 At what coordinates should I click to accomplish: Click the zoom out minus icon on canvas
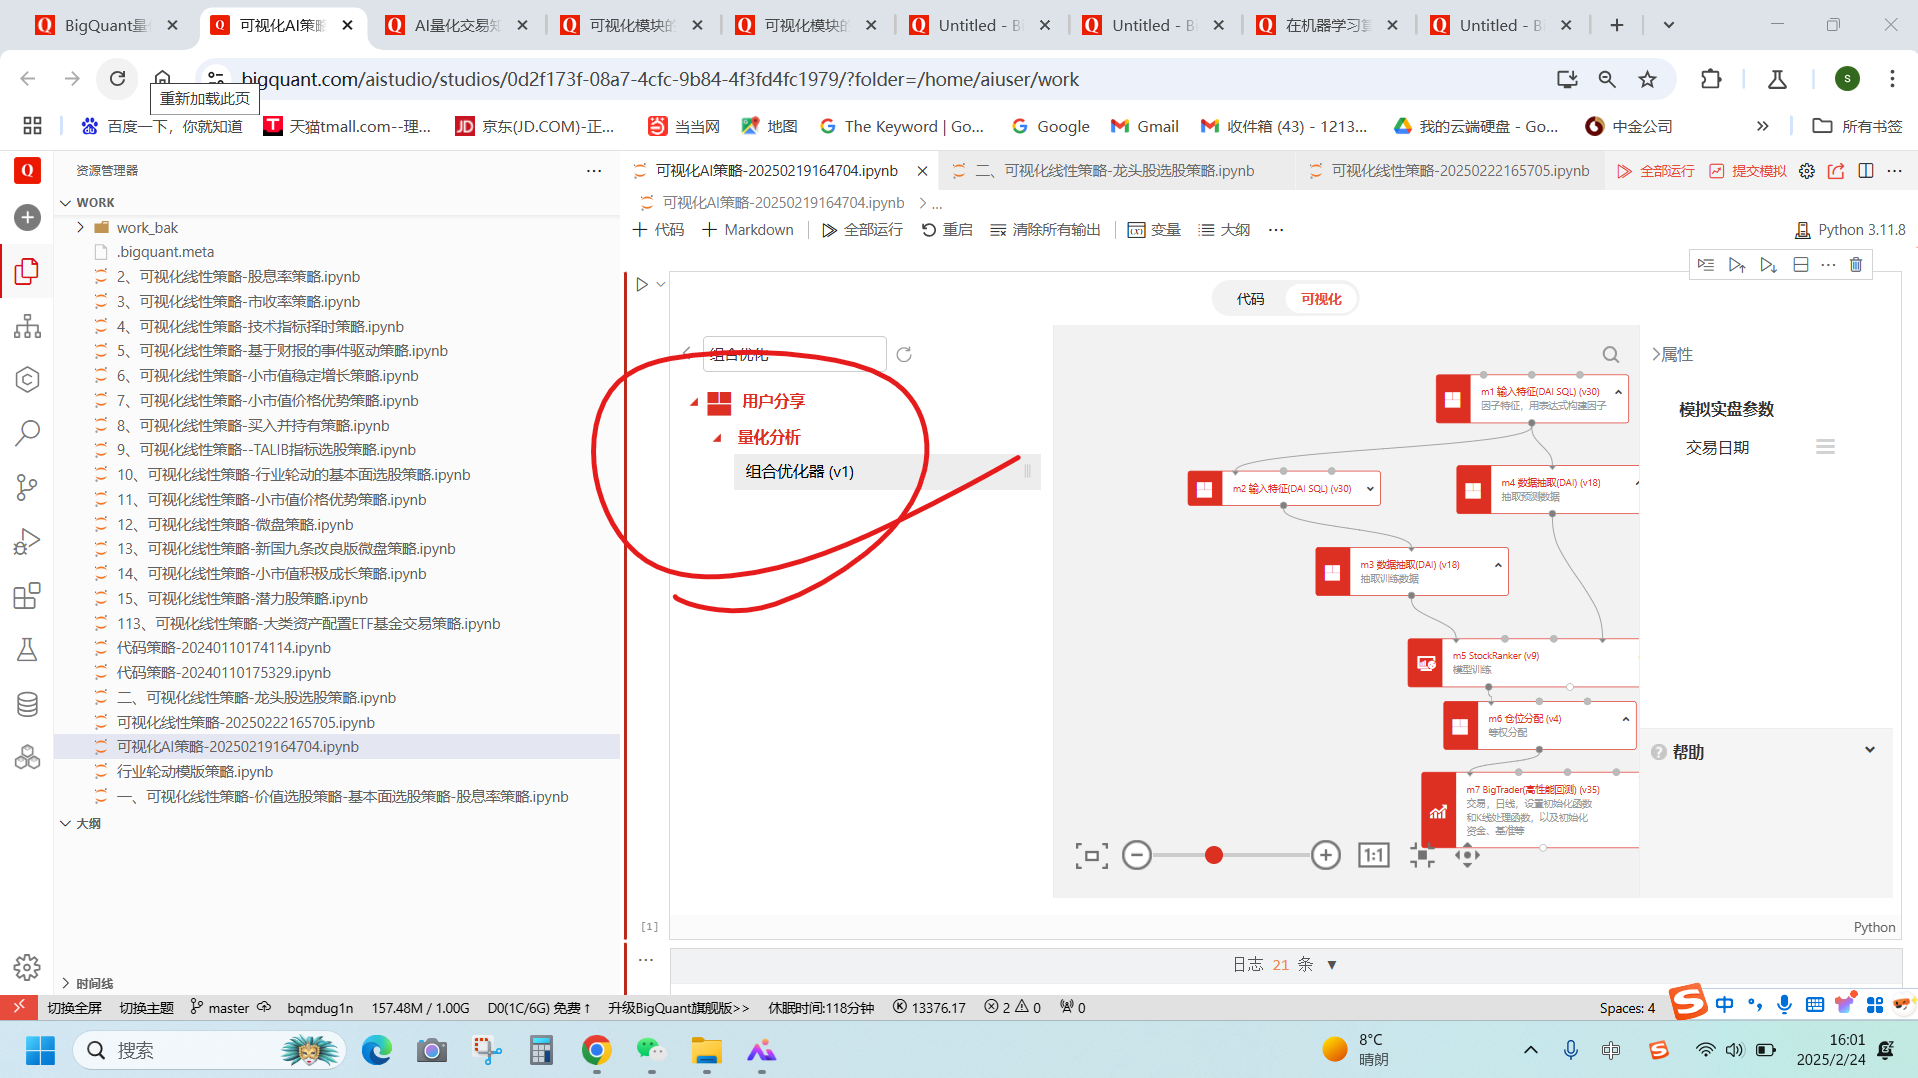(x=1136, y=855)
